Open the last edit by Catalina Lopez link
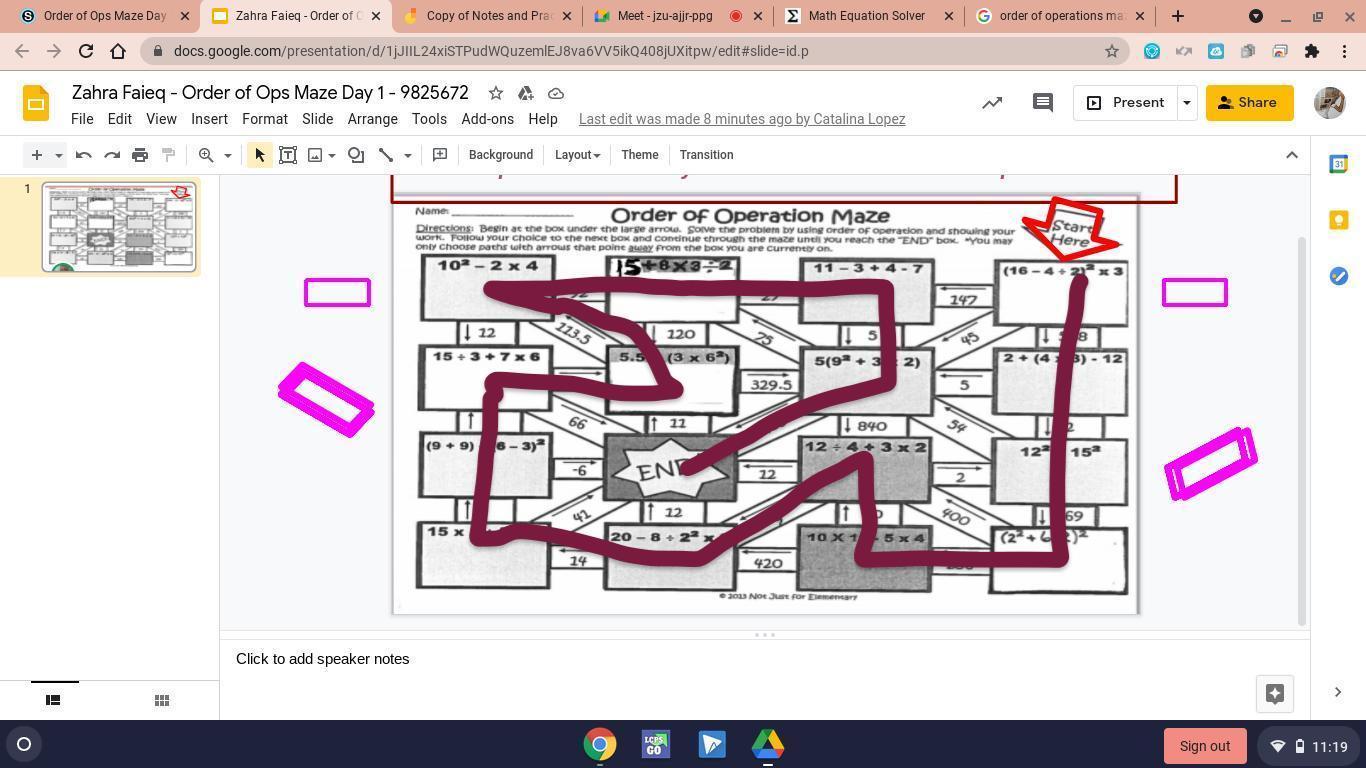1366x768 pixels. coord(742,119)
